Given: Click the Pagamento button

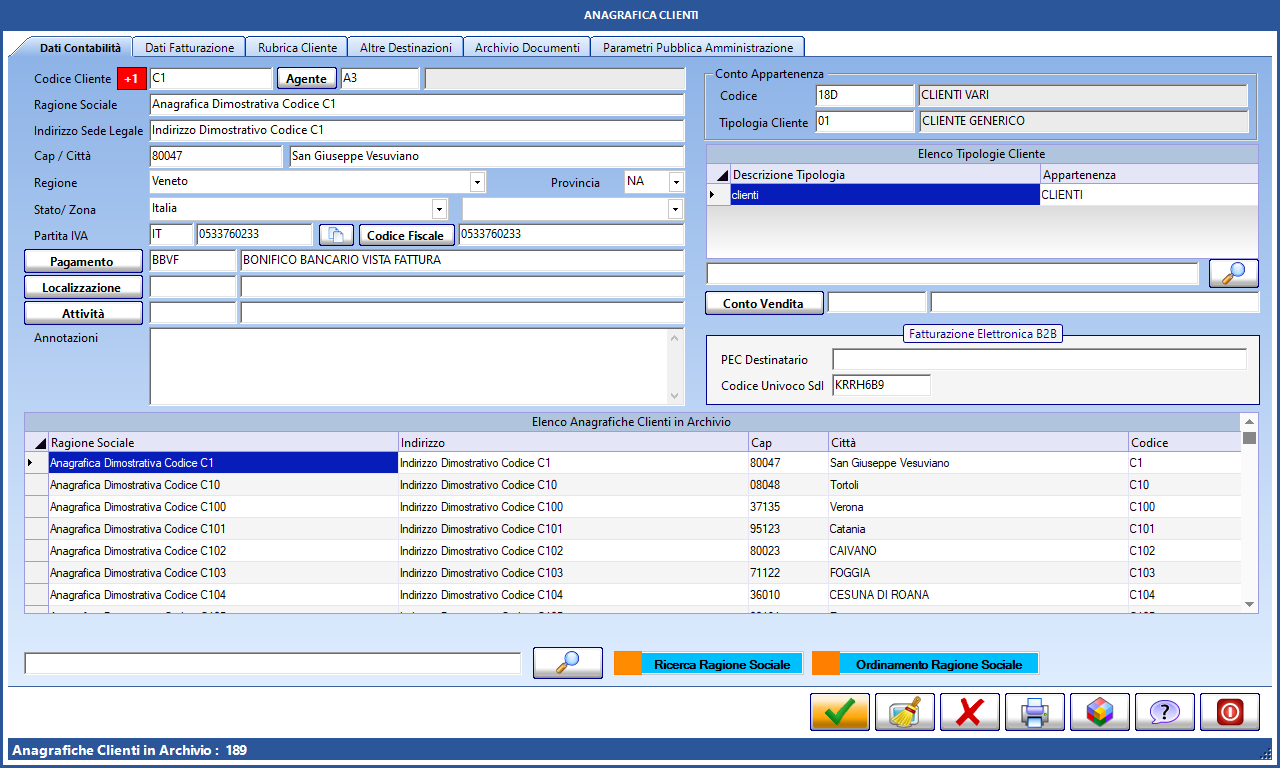Looking at the screenshot, I should [83, 261].
